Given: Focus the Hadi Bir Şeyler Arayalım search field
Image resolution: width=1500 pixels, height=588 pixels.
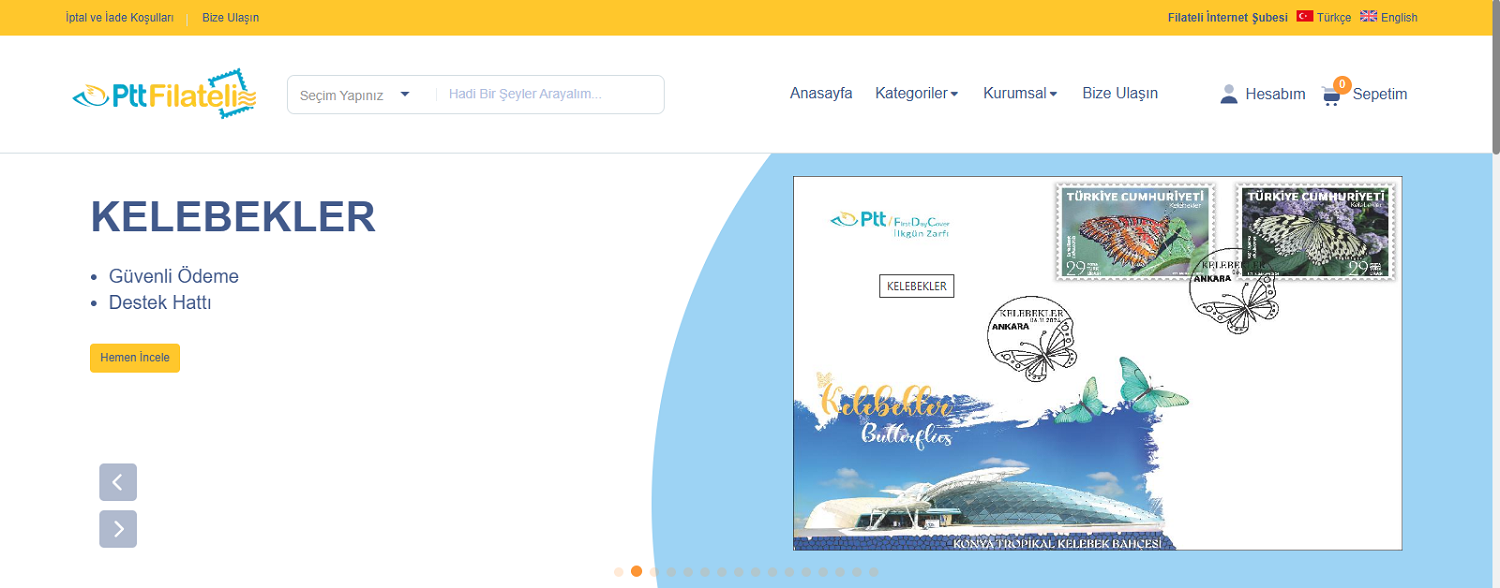Looking at the screenshot, I should [x=550, y=95].
